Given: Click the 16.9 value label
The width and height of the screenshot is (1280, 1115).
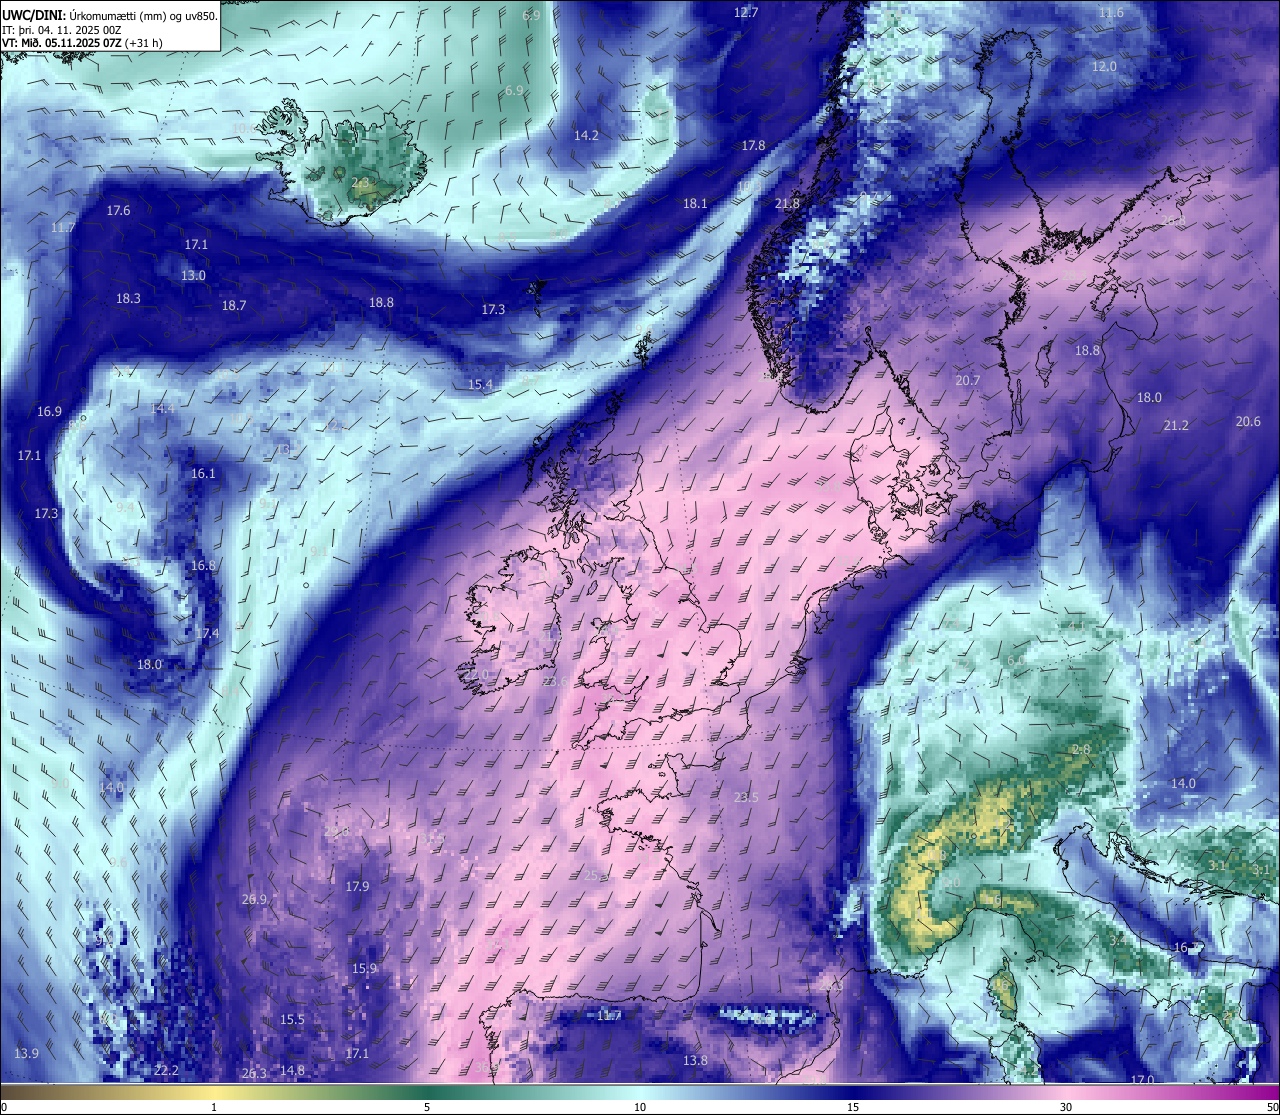Looking at the screenshot, I should (49, 412).
